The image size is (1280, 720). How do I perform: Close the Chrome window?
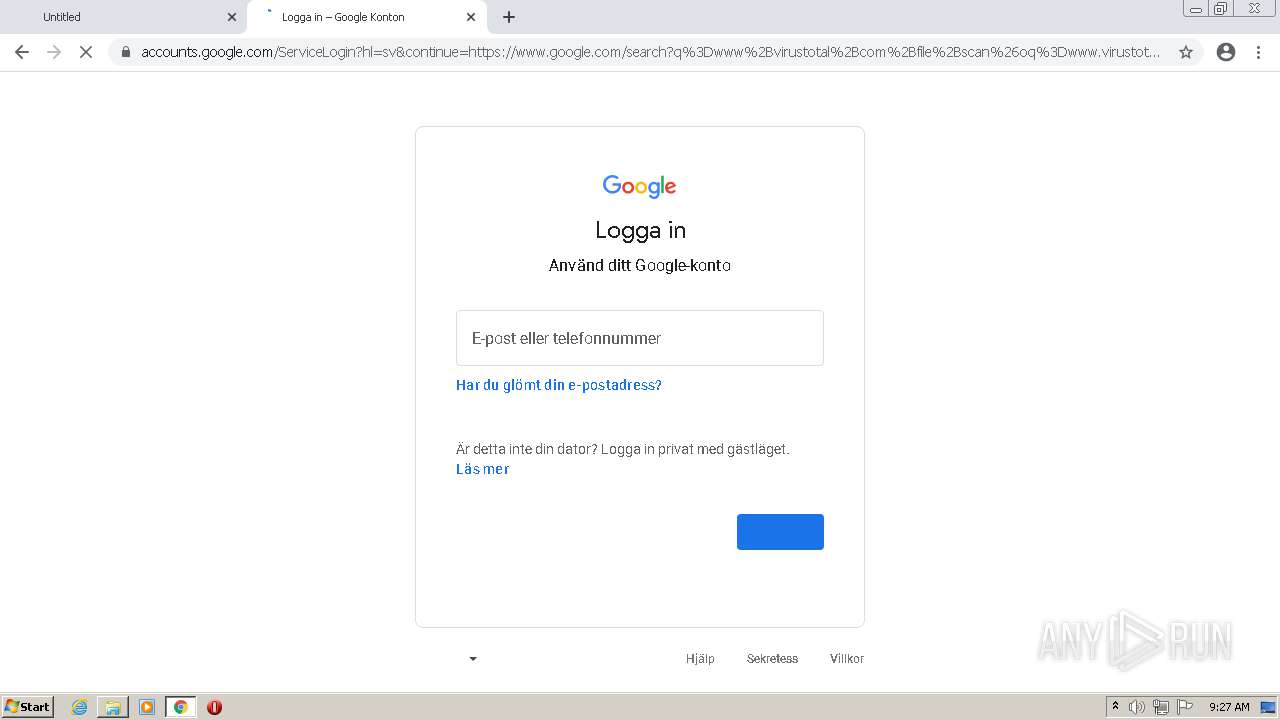pyautogui.click(x=1254, y=9)
